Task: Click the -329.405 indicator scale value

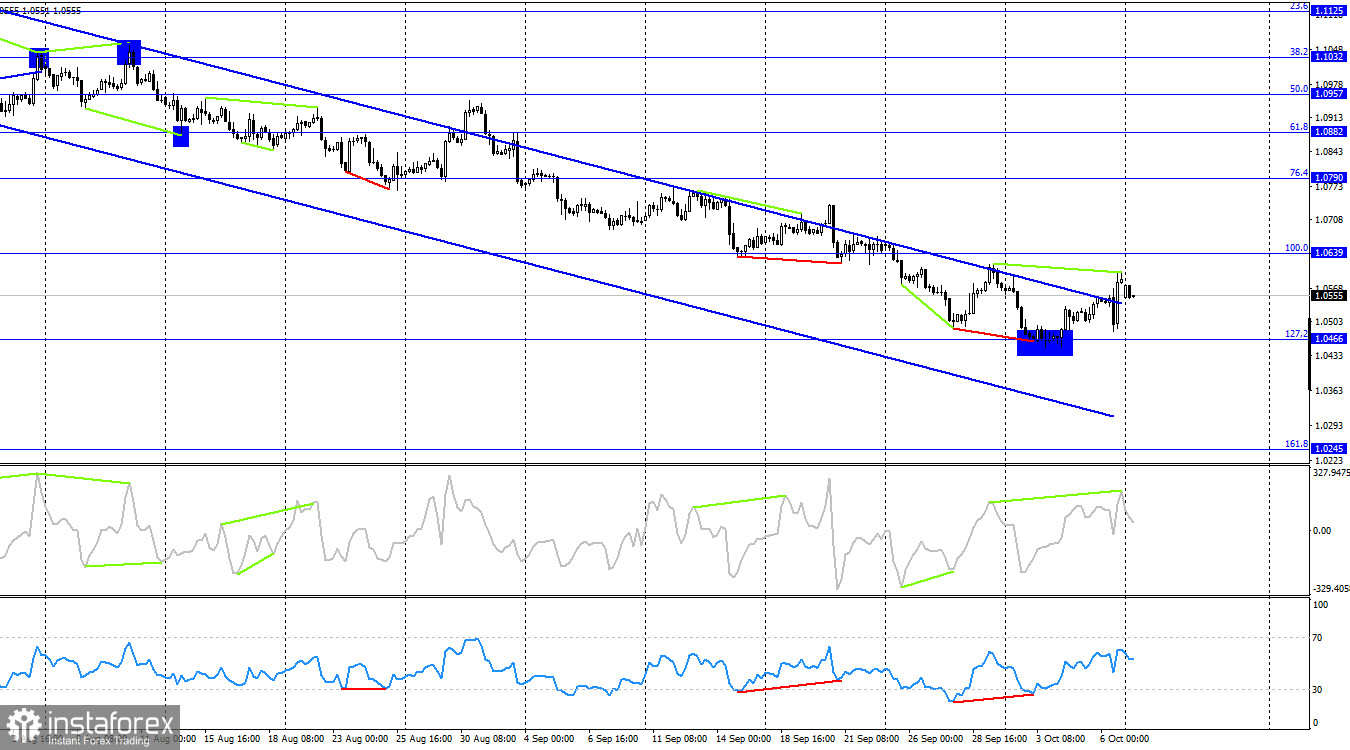Action: [1330, 590]
